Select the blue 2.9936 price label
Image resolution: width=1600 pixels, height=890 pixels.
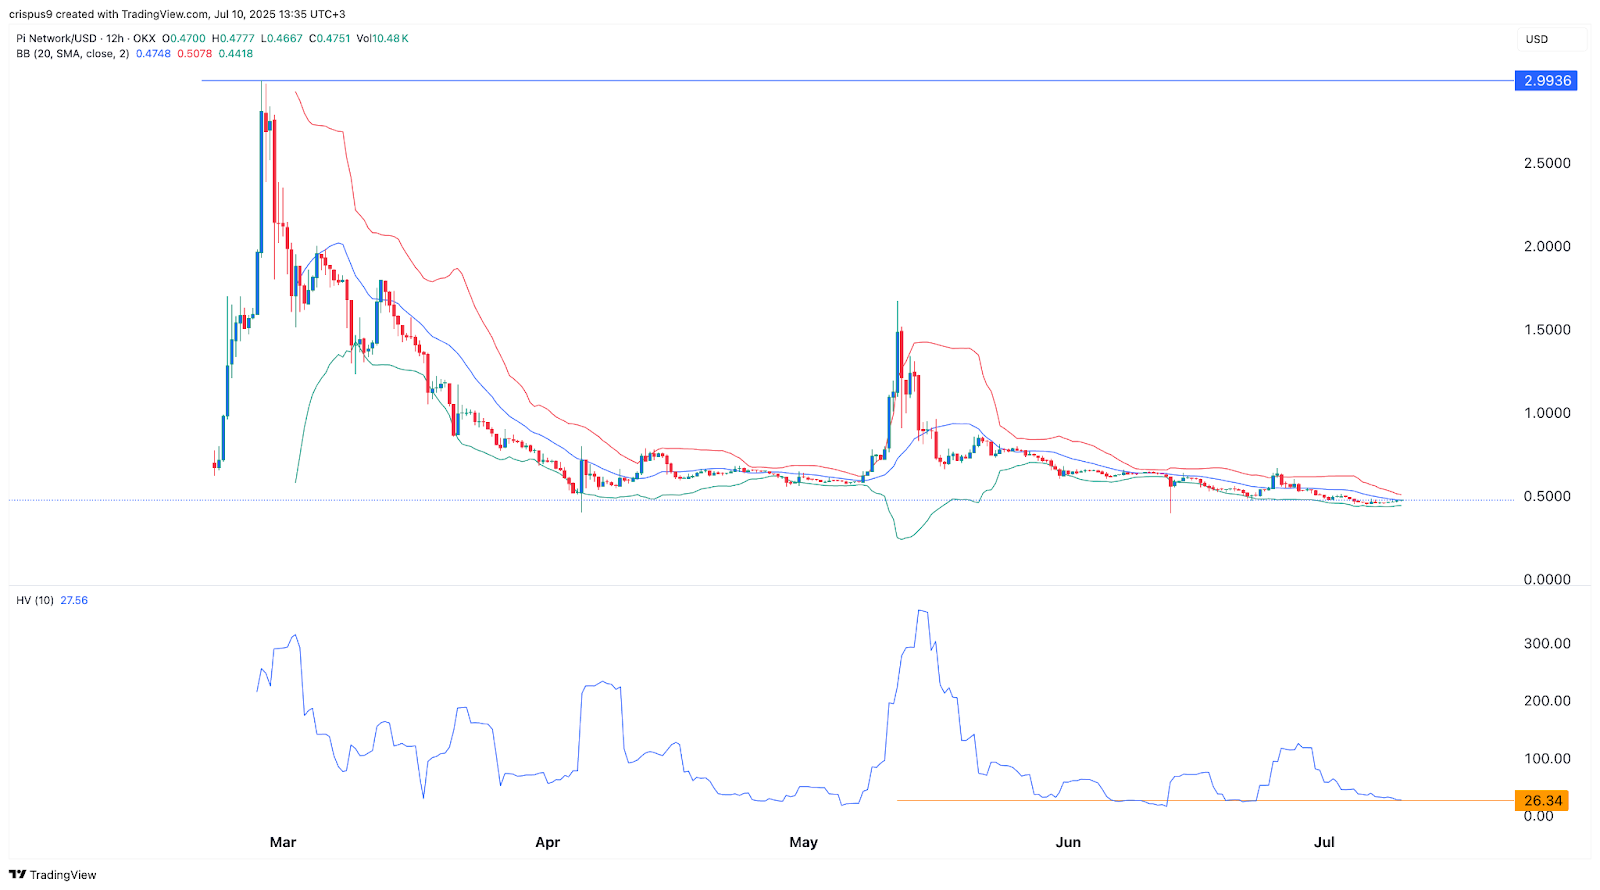click(1546, 81)
